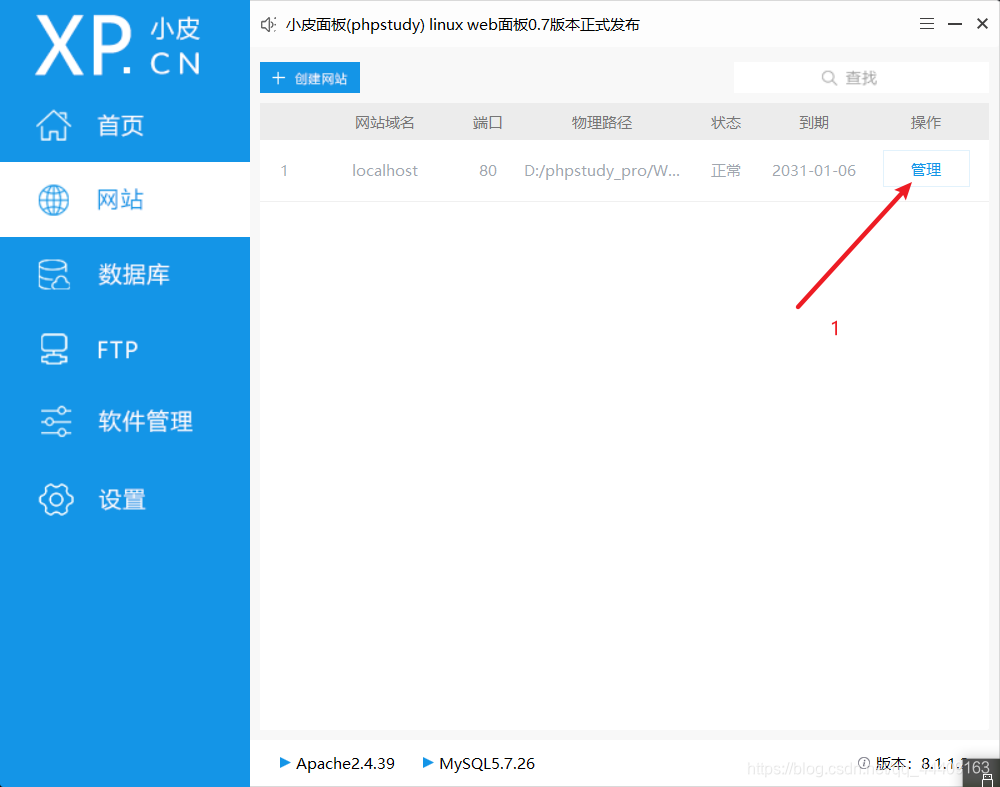Switch to the 数据库 database tab
1000x787 pixels.
pyautogui.click(x=125, y=275)
